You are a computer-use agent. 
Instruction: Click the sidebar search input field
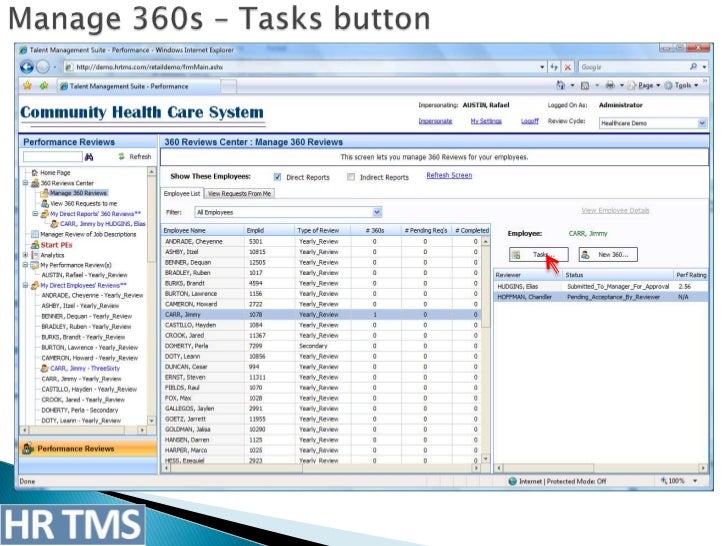pos(52,156)
